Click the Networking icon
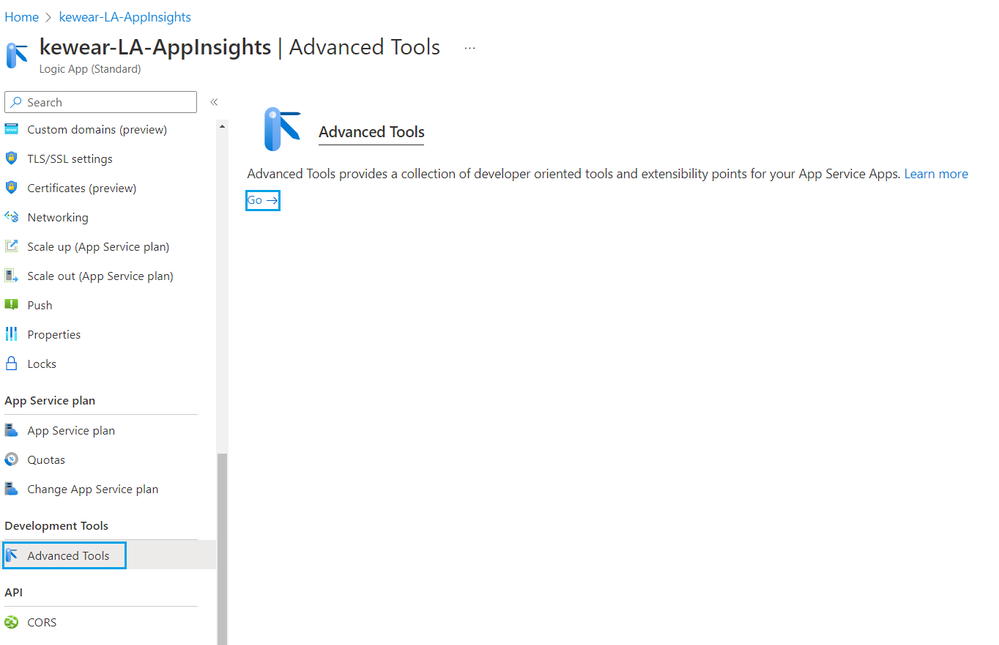999x645 pixels. pyautogui.click(x=11, y=217)
